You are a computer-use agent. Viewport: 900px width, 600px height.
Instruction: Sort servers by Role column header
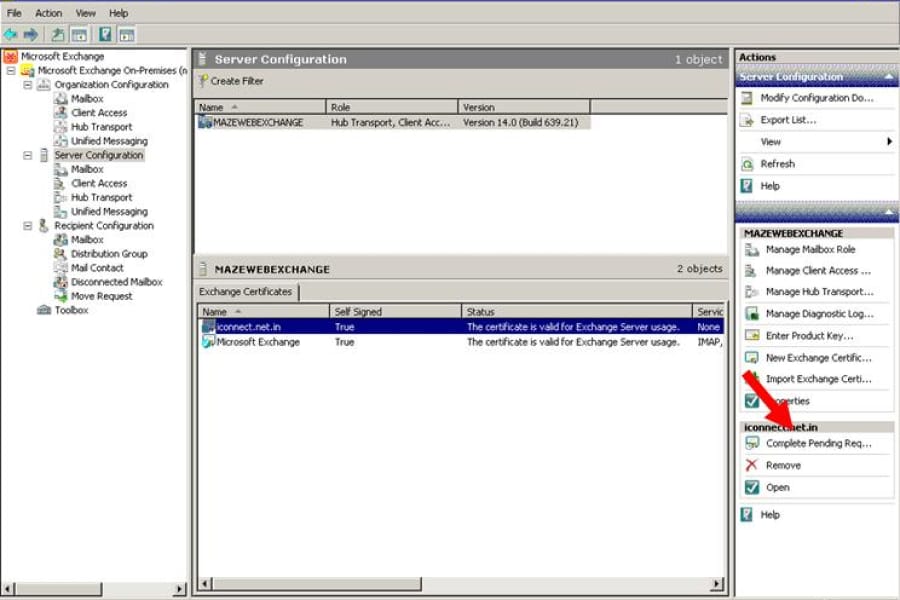392,107
